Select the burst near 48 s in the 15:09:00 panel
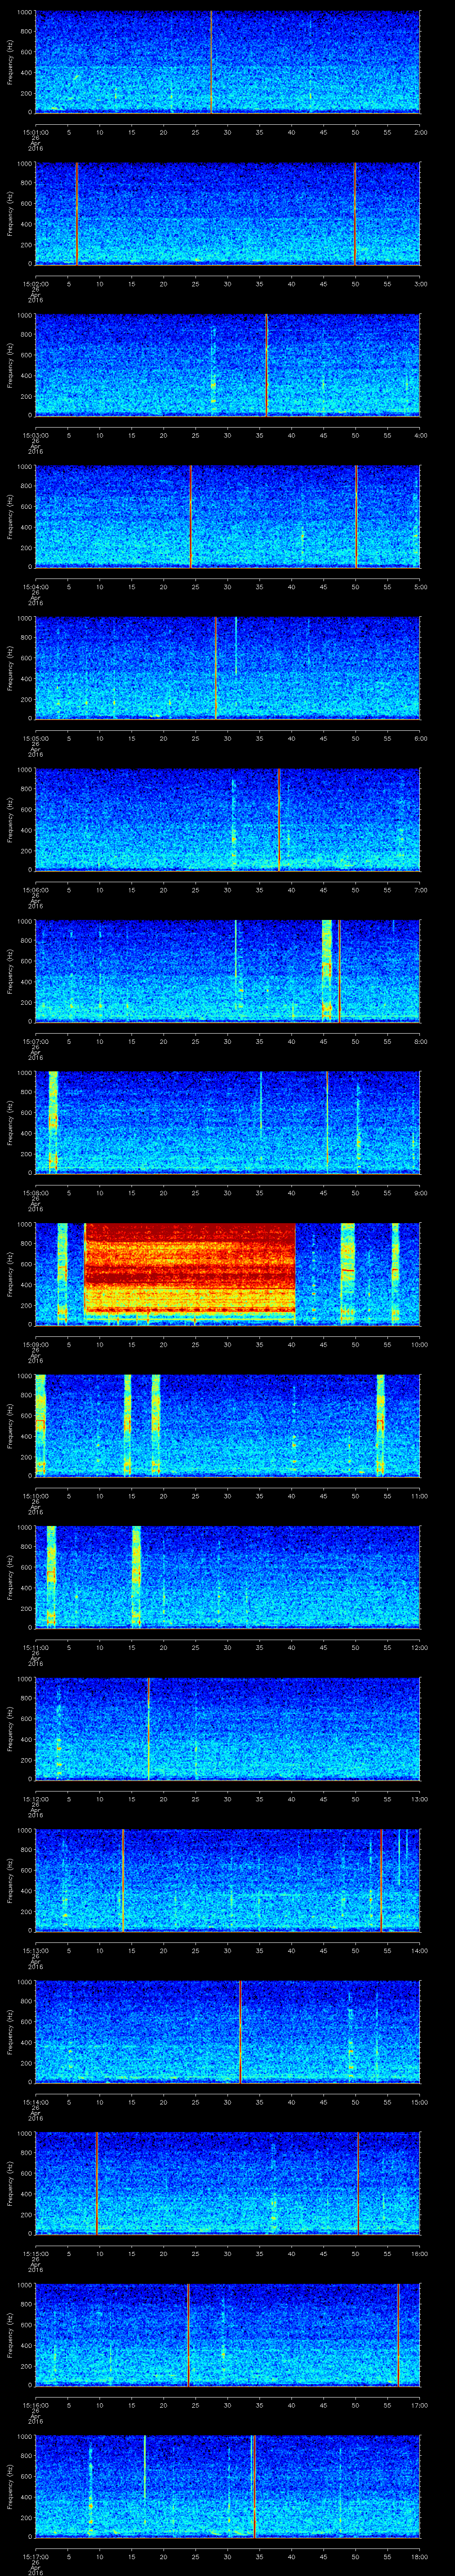 point(347,1273)
